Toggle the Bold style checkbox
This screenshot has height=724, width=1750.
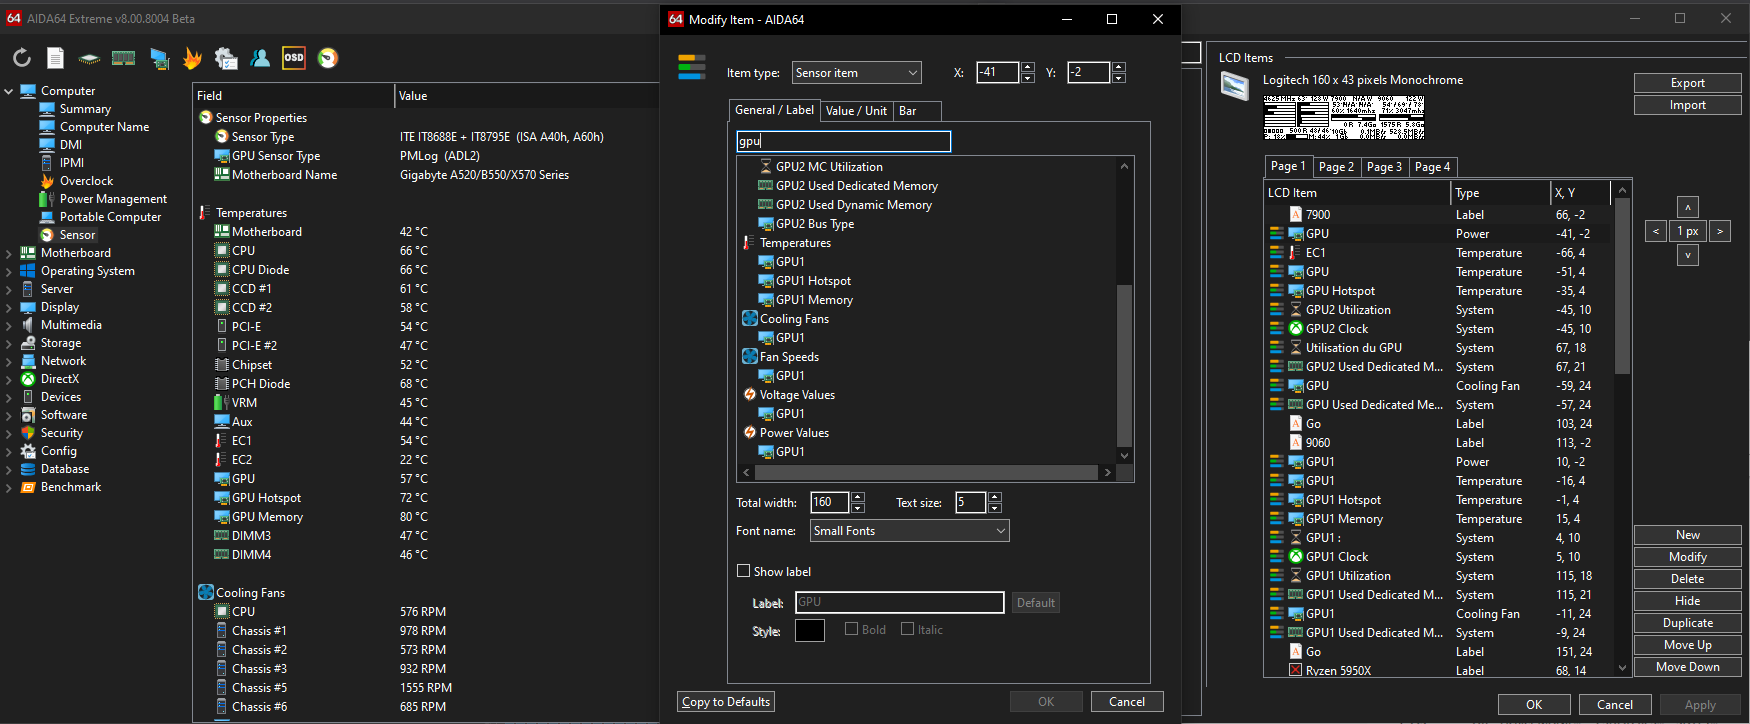pos(852,629)
